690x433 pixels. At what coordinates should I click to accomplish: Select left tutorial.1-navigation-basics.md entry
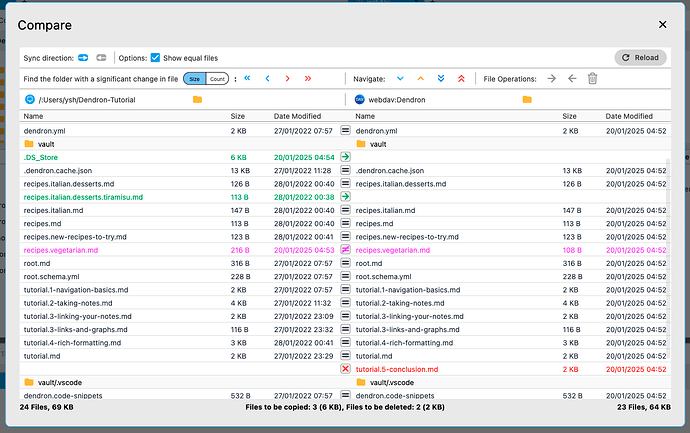76,290
